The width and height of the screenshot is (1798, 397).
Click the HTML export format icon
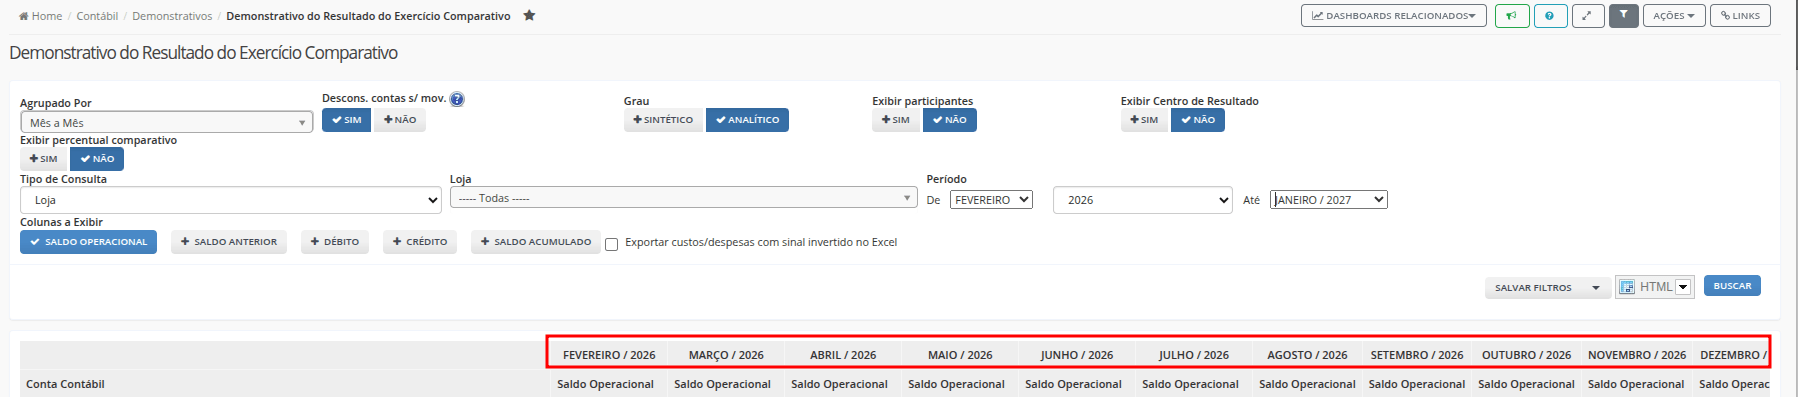pyautogui.click(x=1627, y=287)
